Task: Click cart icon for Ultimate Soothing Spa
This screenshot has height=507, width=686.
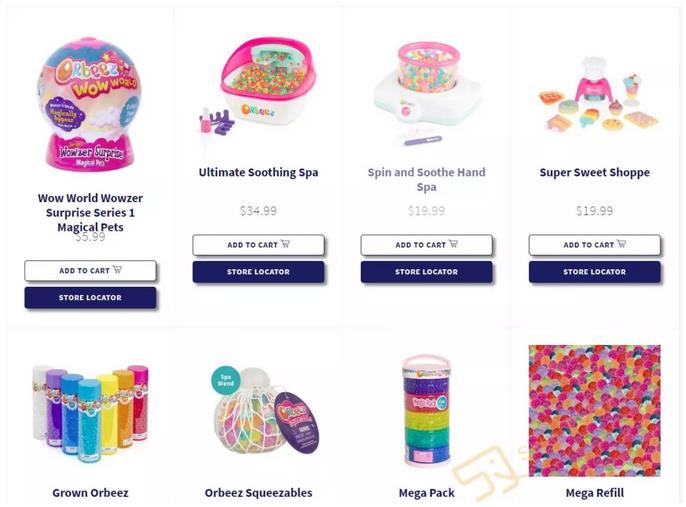Action: click(285, 244)
